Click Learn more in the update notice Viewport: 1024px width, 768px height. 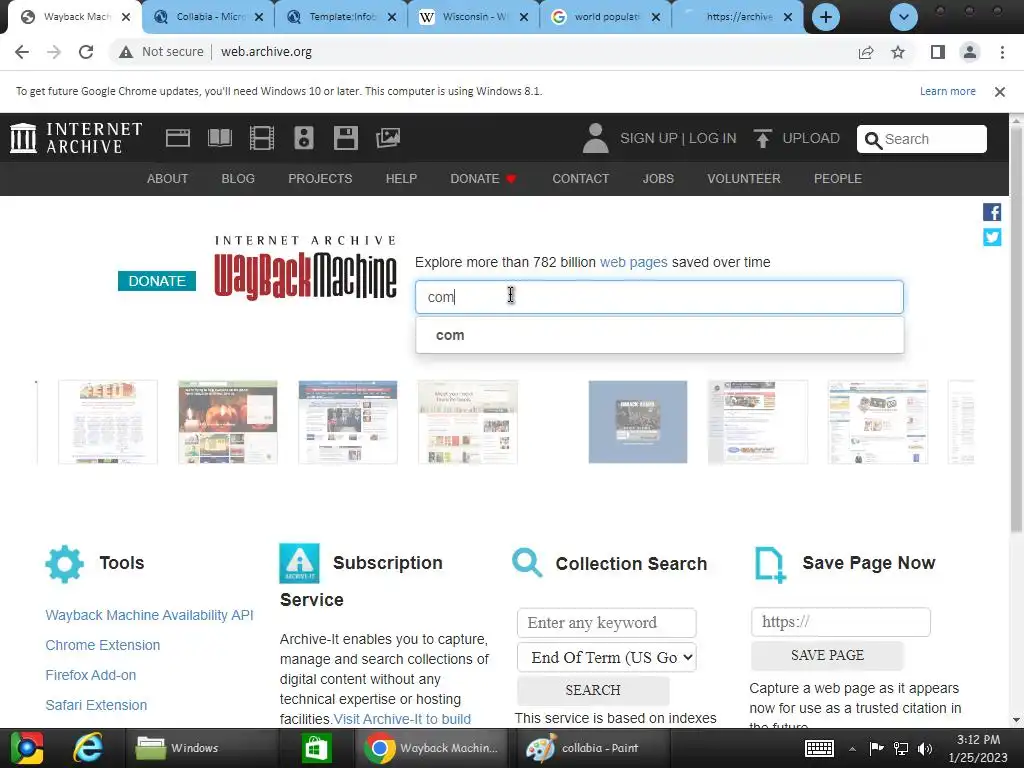point(948,91)
